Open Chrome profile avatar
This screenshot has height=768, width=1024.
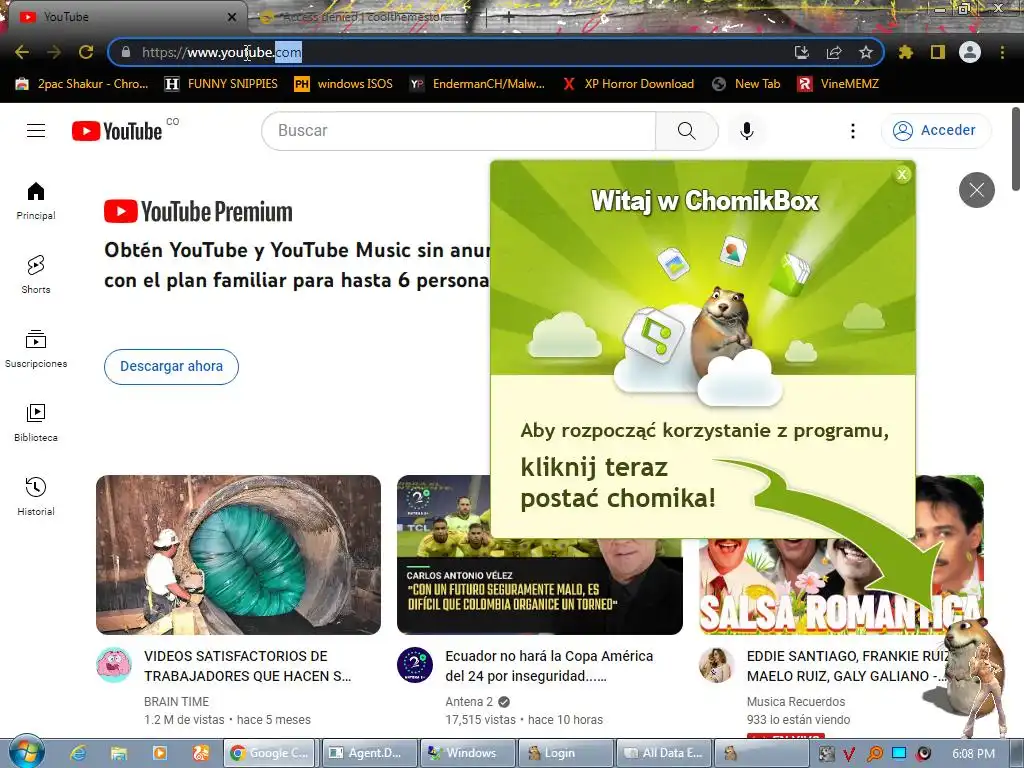pos(970,52)
